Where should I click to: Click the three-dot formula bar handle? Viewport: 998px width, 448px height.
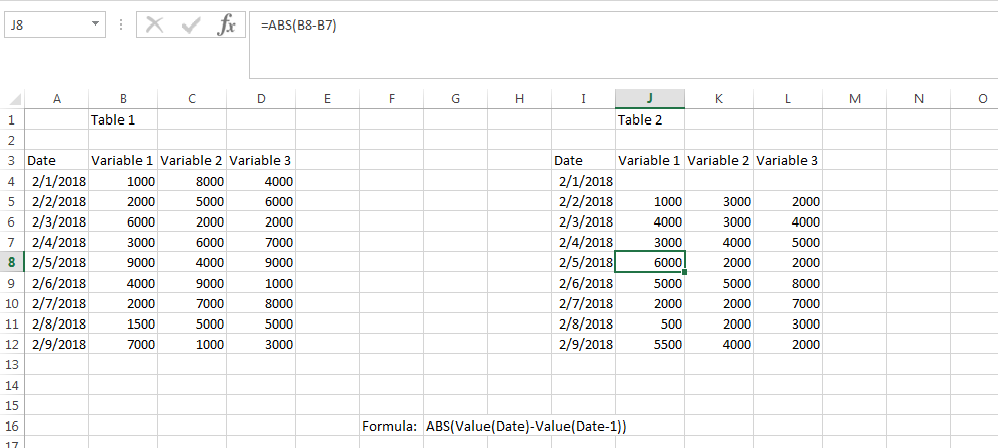(x=121, y=25)
